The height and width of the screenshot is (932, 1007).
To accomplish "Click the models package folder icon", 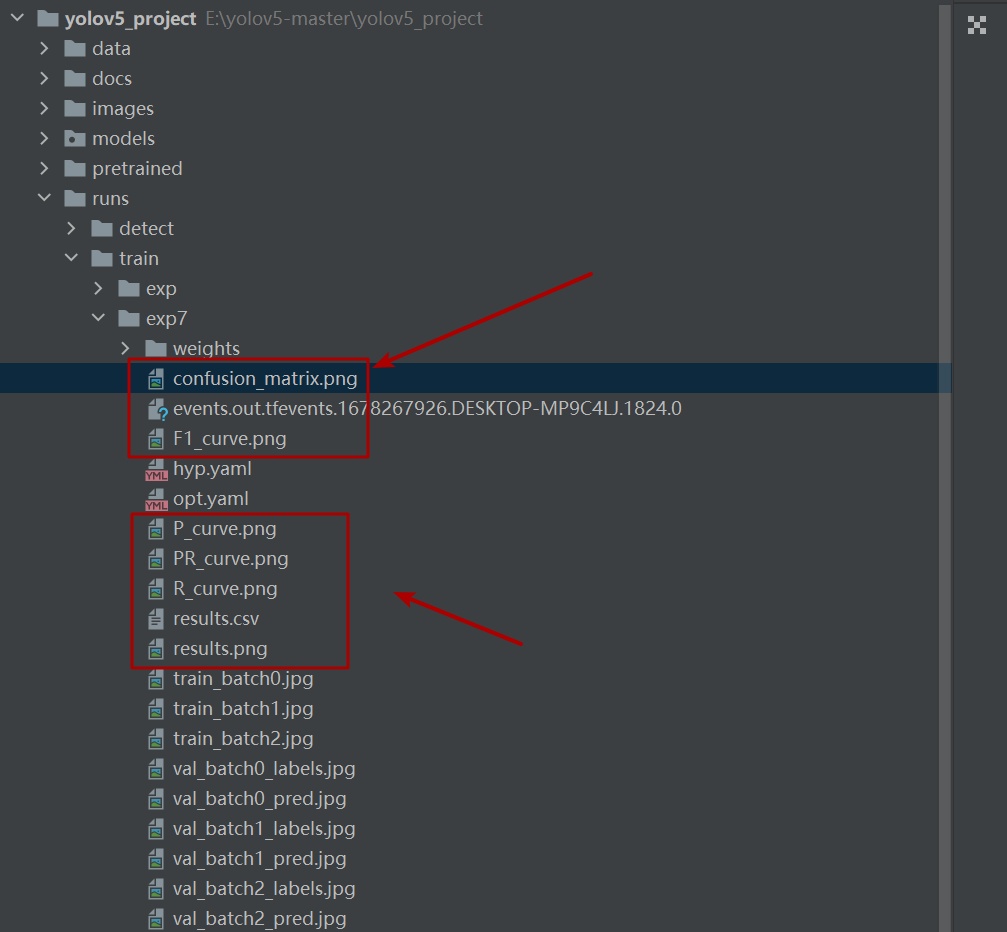I will [x=75, y=139].
